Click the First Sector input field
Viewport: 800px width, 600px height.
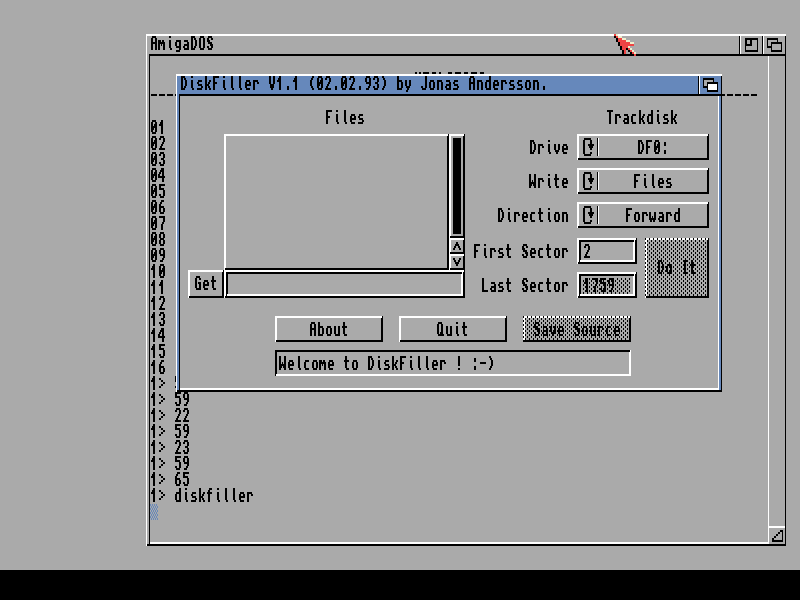(x=607, y=251)
